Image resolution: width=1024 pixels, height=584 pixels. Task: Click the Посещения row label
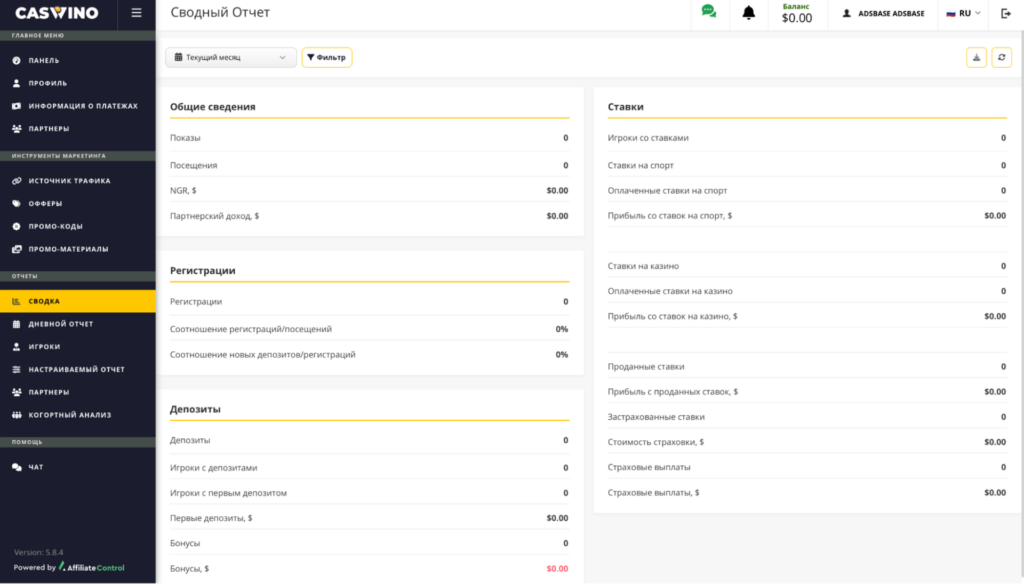[x=194, y=165]
